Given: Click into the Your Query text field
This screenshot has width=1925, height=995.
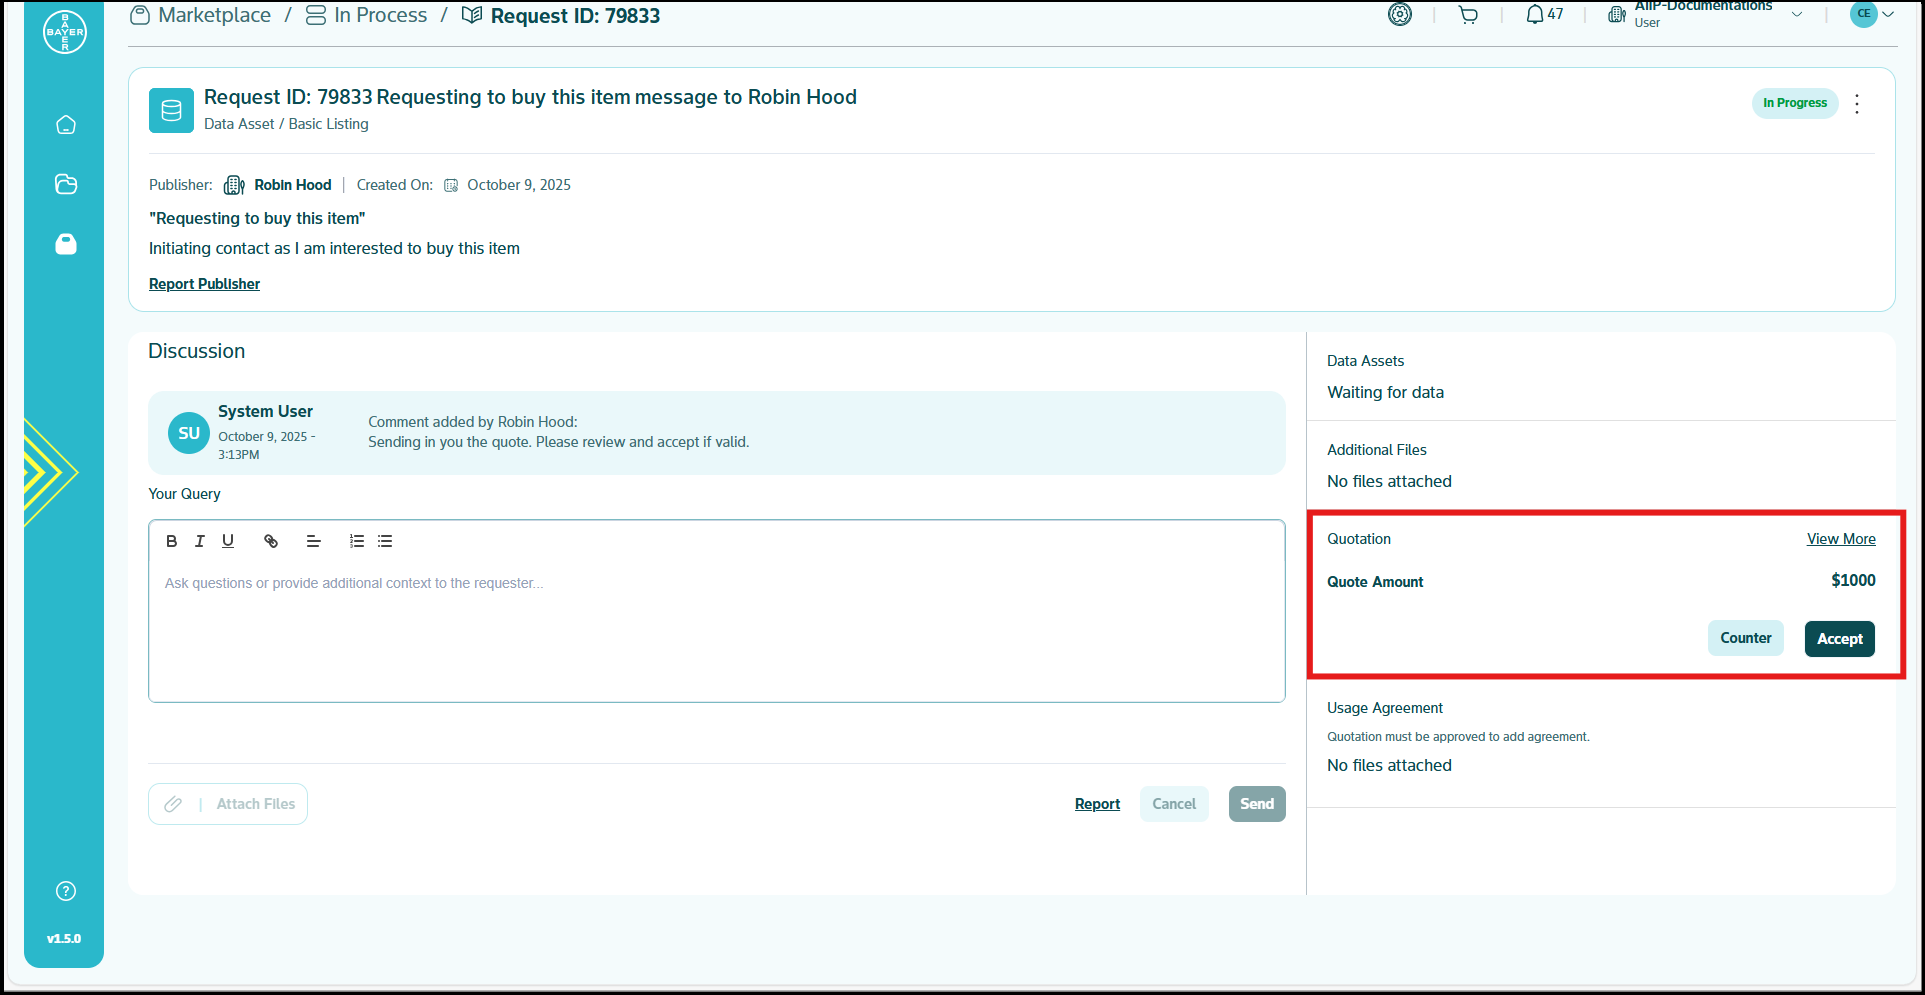Looking at the screenshot, I should tap(716, 628).
